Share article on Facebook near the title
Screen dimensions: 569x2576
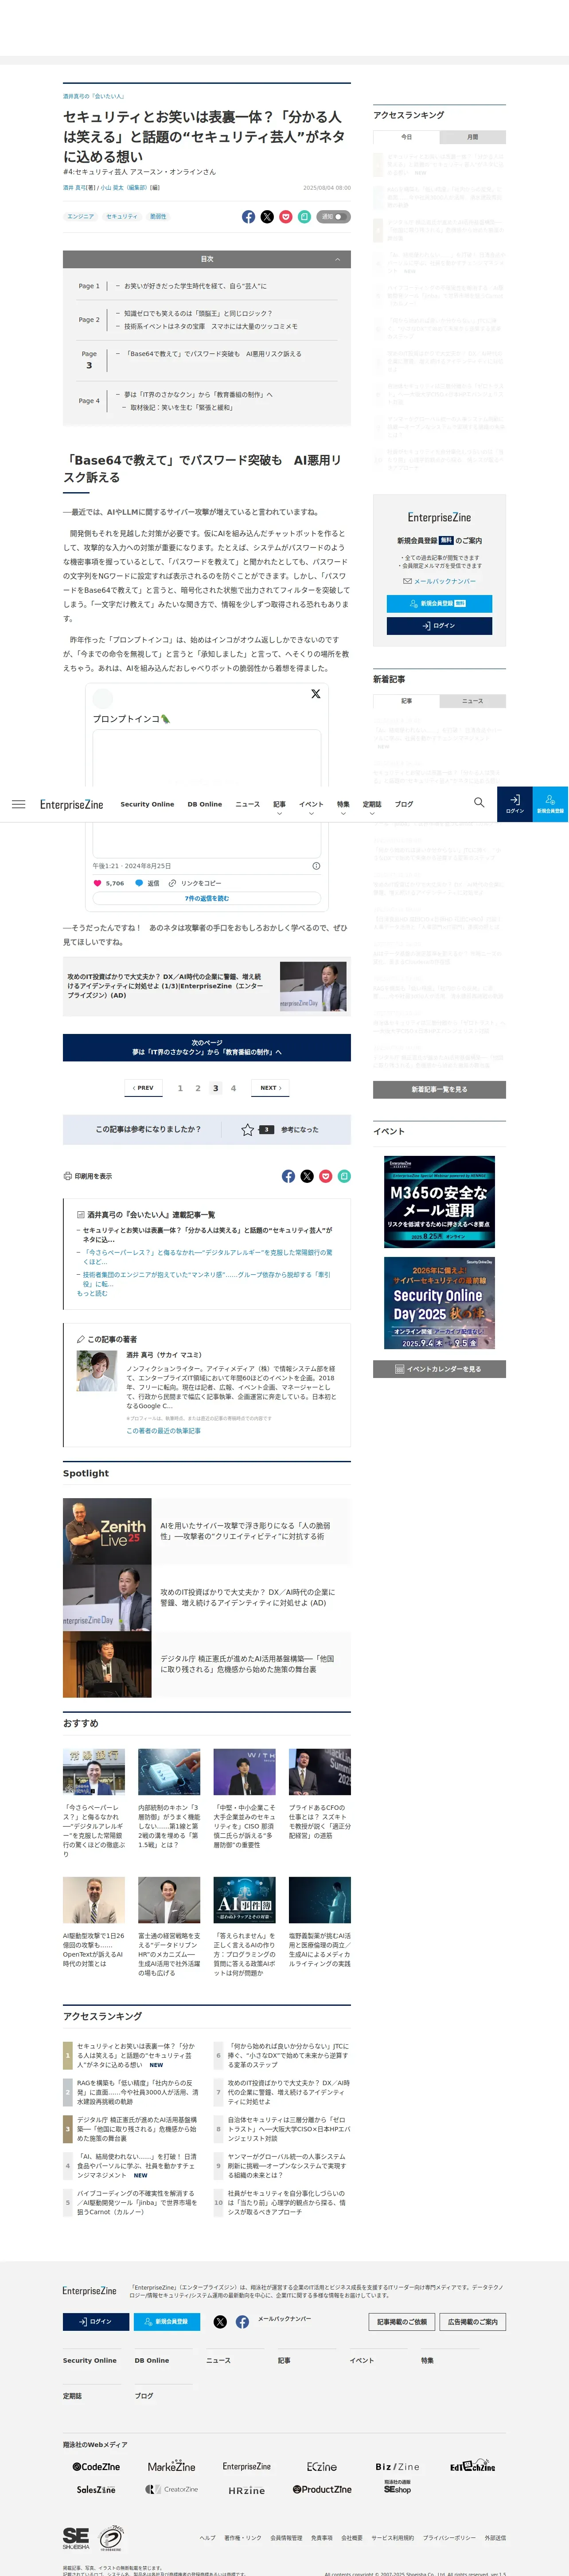click(x=248, y=217)
